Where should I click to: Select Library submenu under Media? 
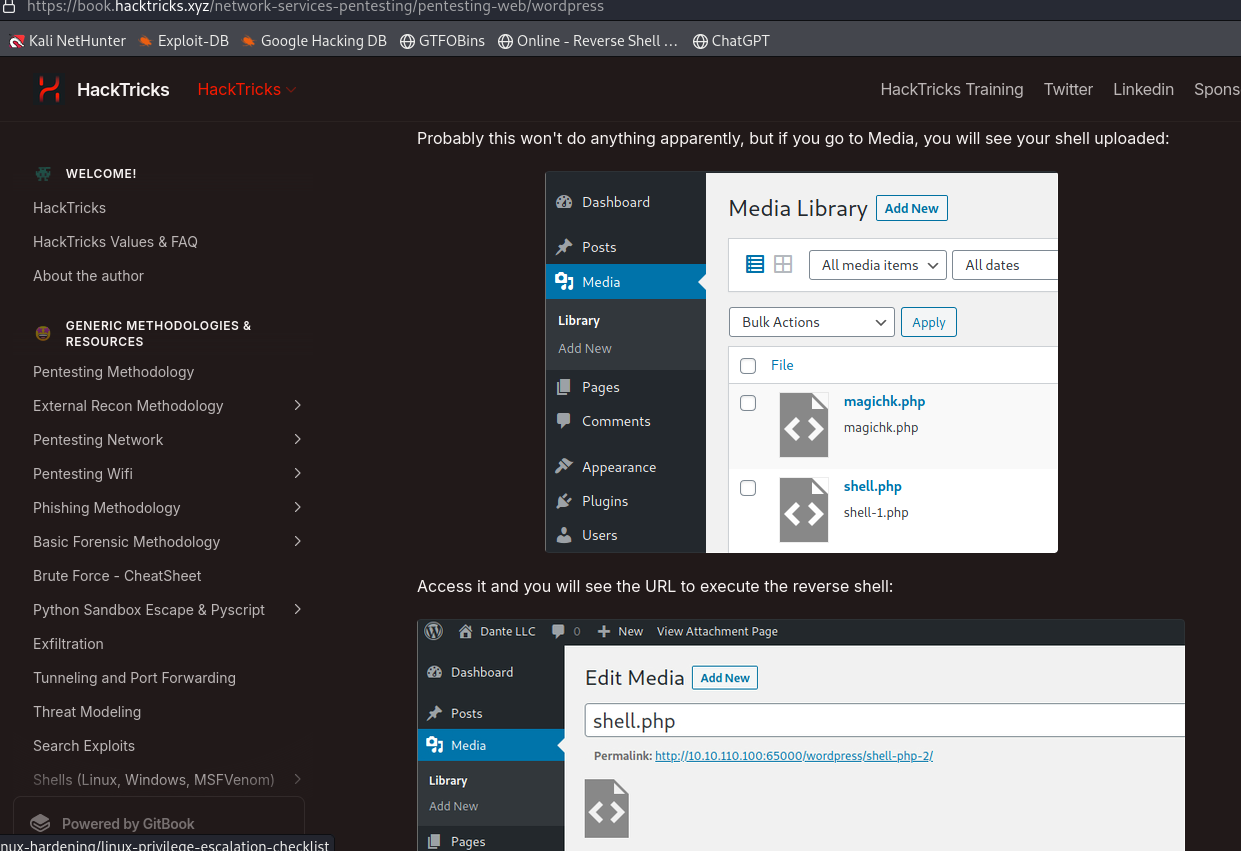click(579, 321)
